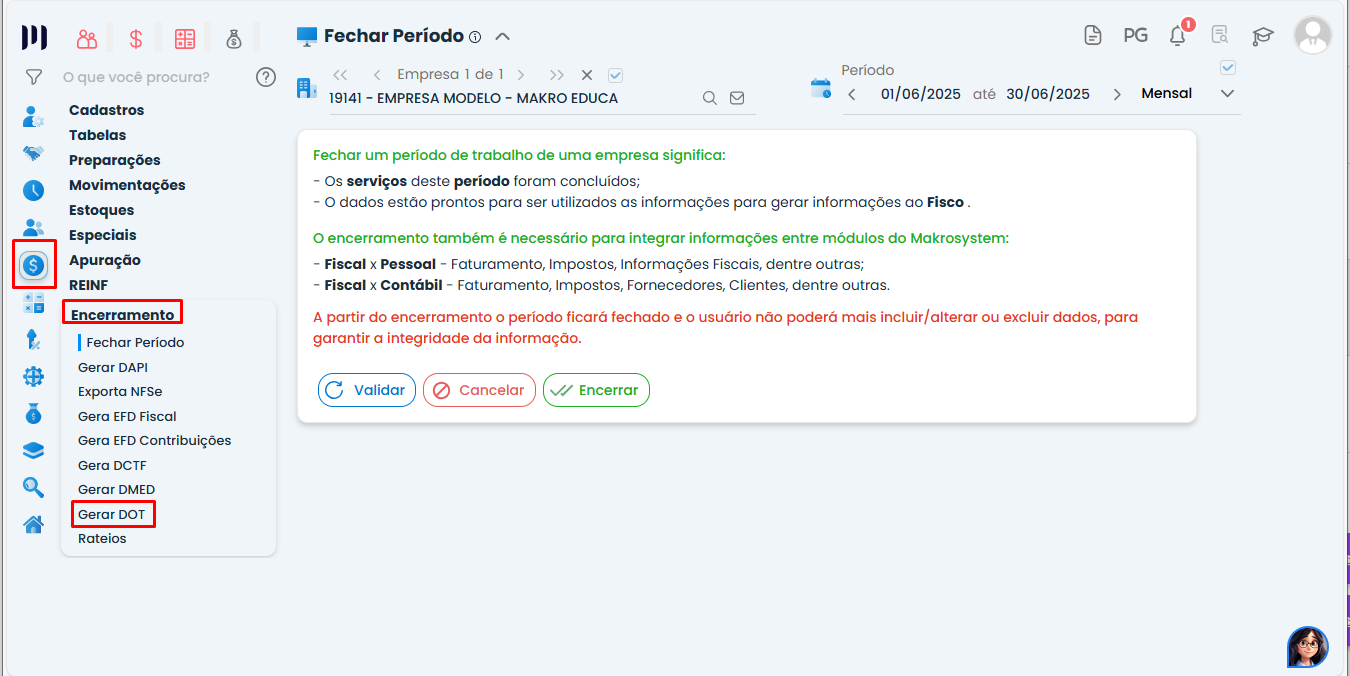Open the user profile avatar

[1312, 35]
